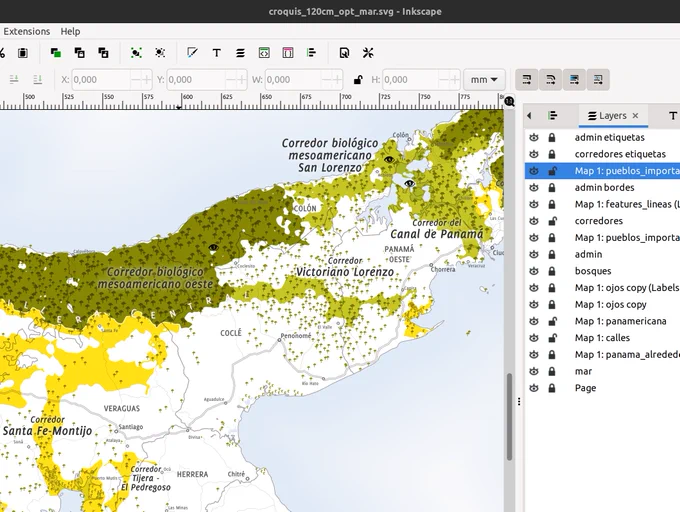Click the Lower selection one step icon

click(14, 79)
